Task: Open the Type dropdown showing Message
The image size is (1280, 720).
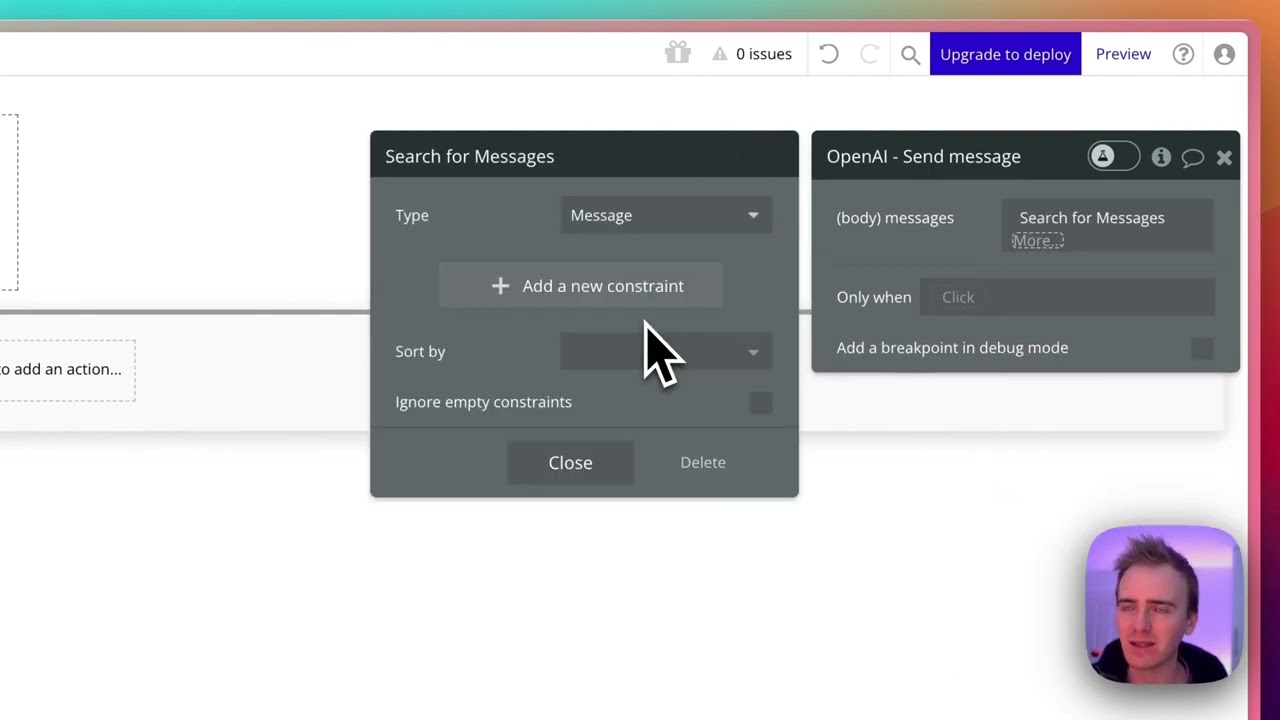Action: [666, 215]
